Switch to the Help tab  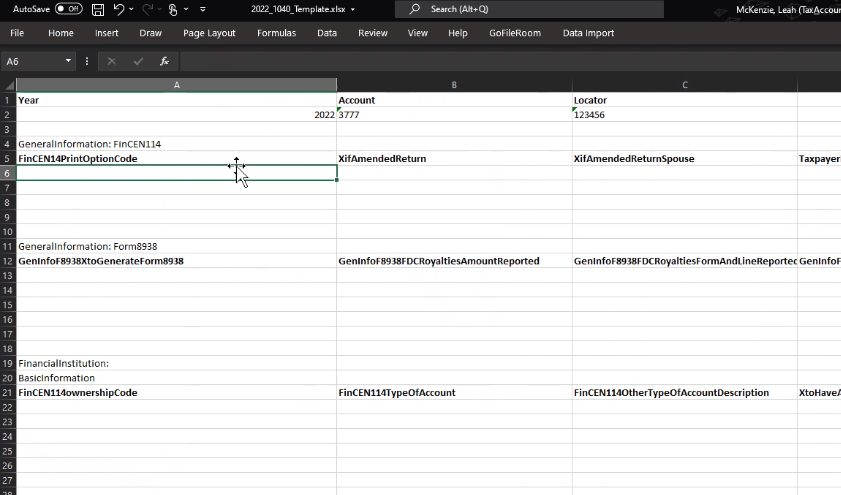(458, 33)
